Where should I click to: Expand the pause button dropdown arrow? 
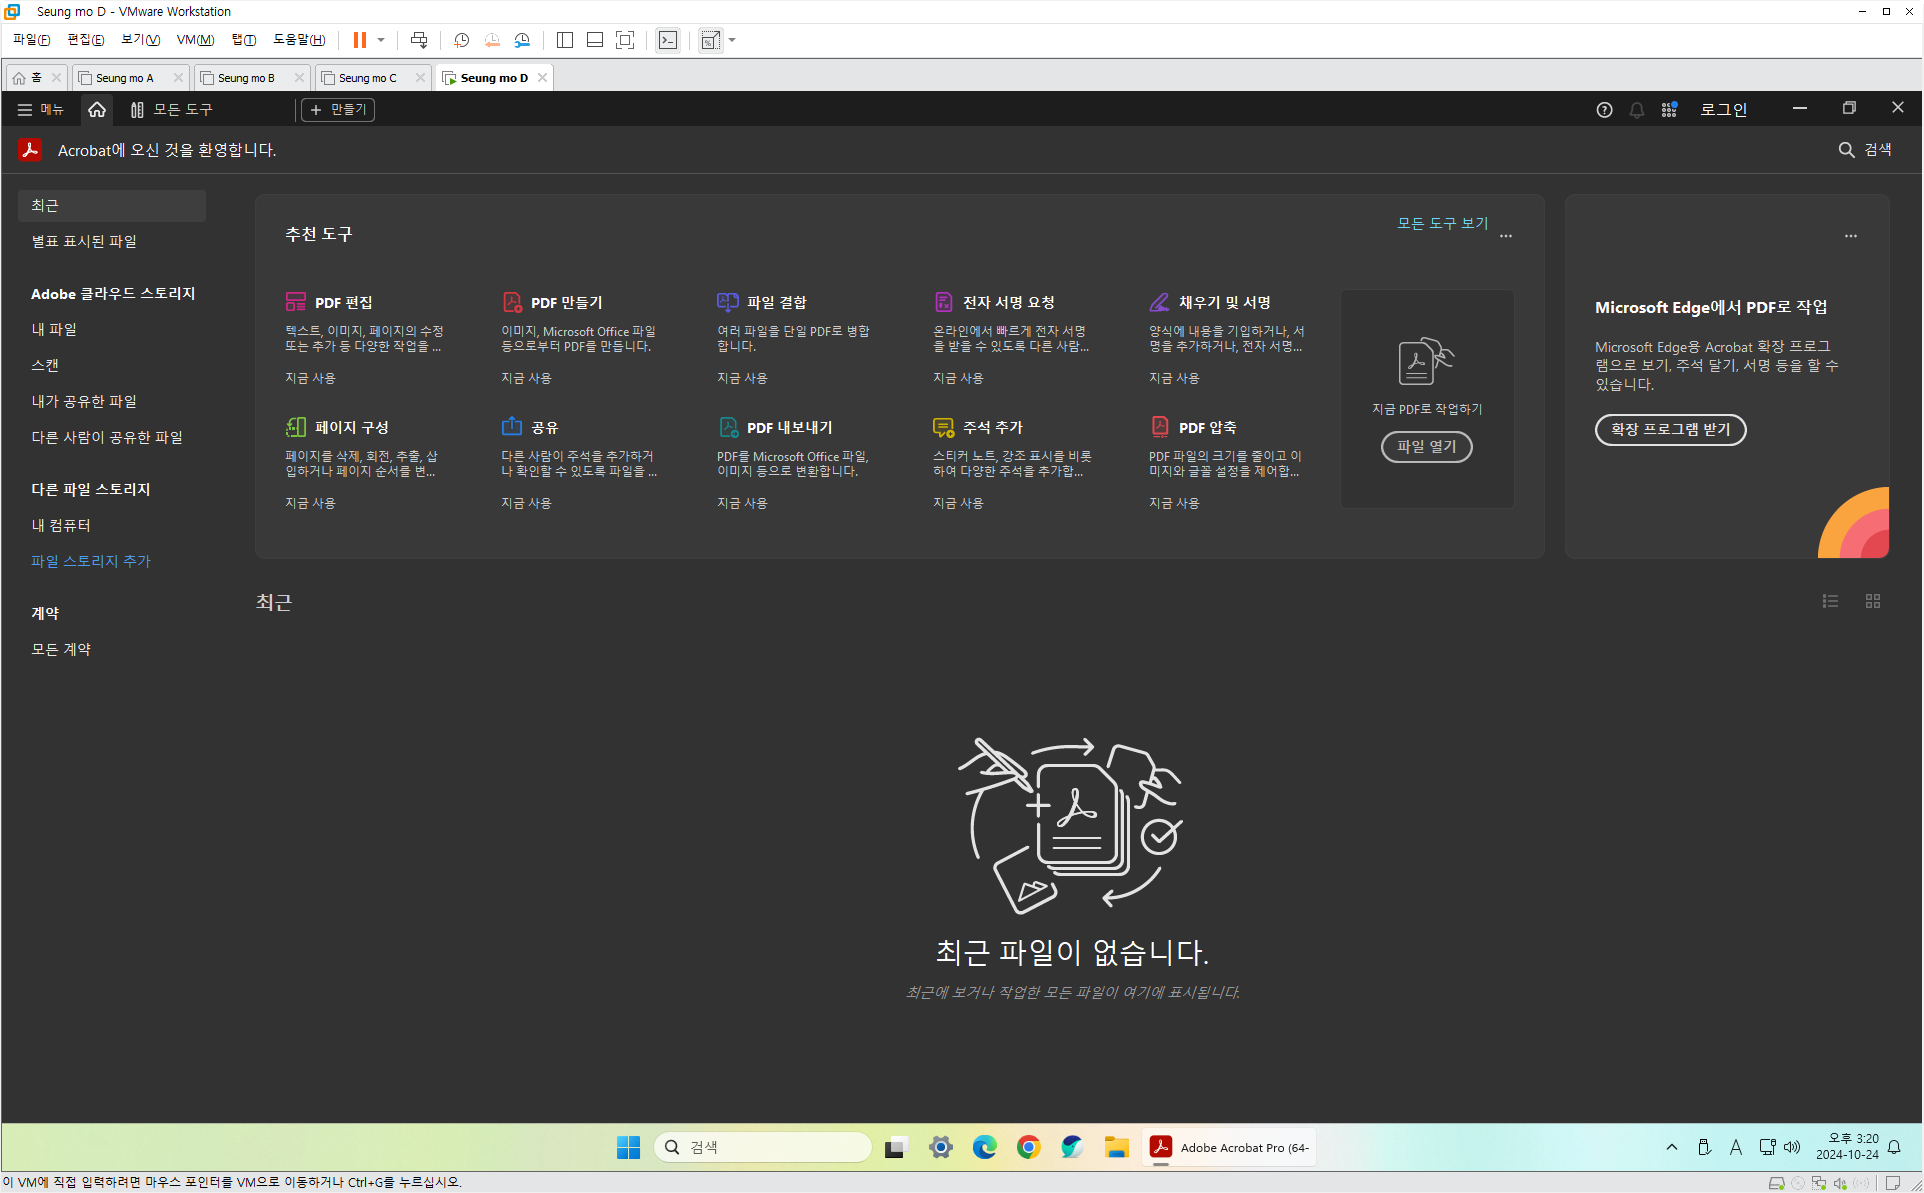pos(381,40)
